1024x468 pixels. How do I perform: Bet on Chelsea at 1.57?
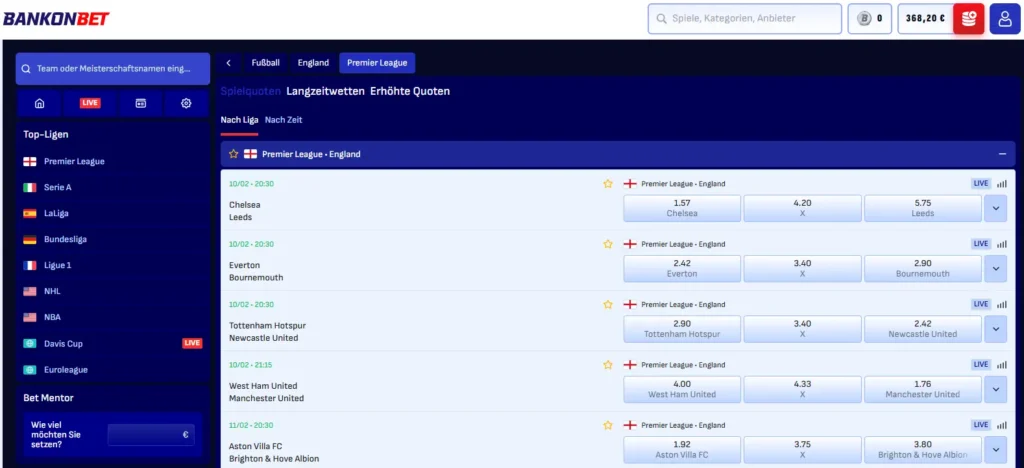point(682,208)
